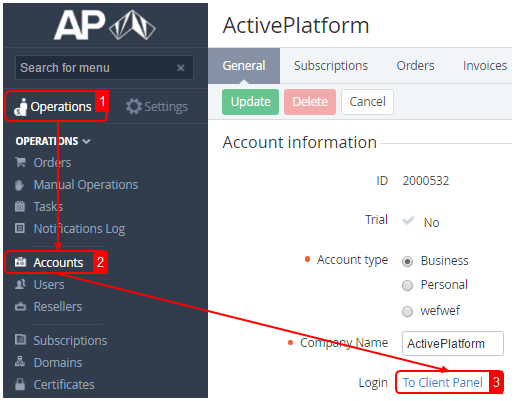Click the Notifications Log icon
The width and height of the screenshot is (515, 401).
[20, 229]
